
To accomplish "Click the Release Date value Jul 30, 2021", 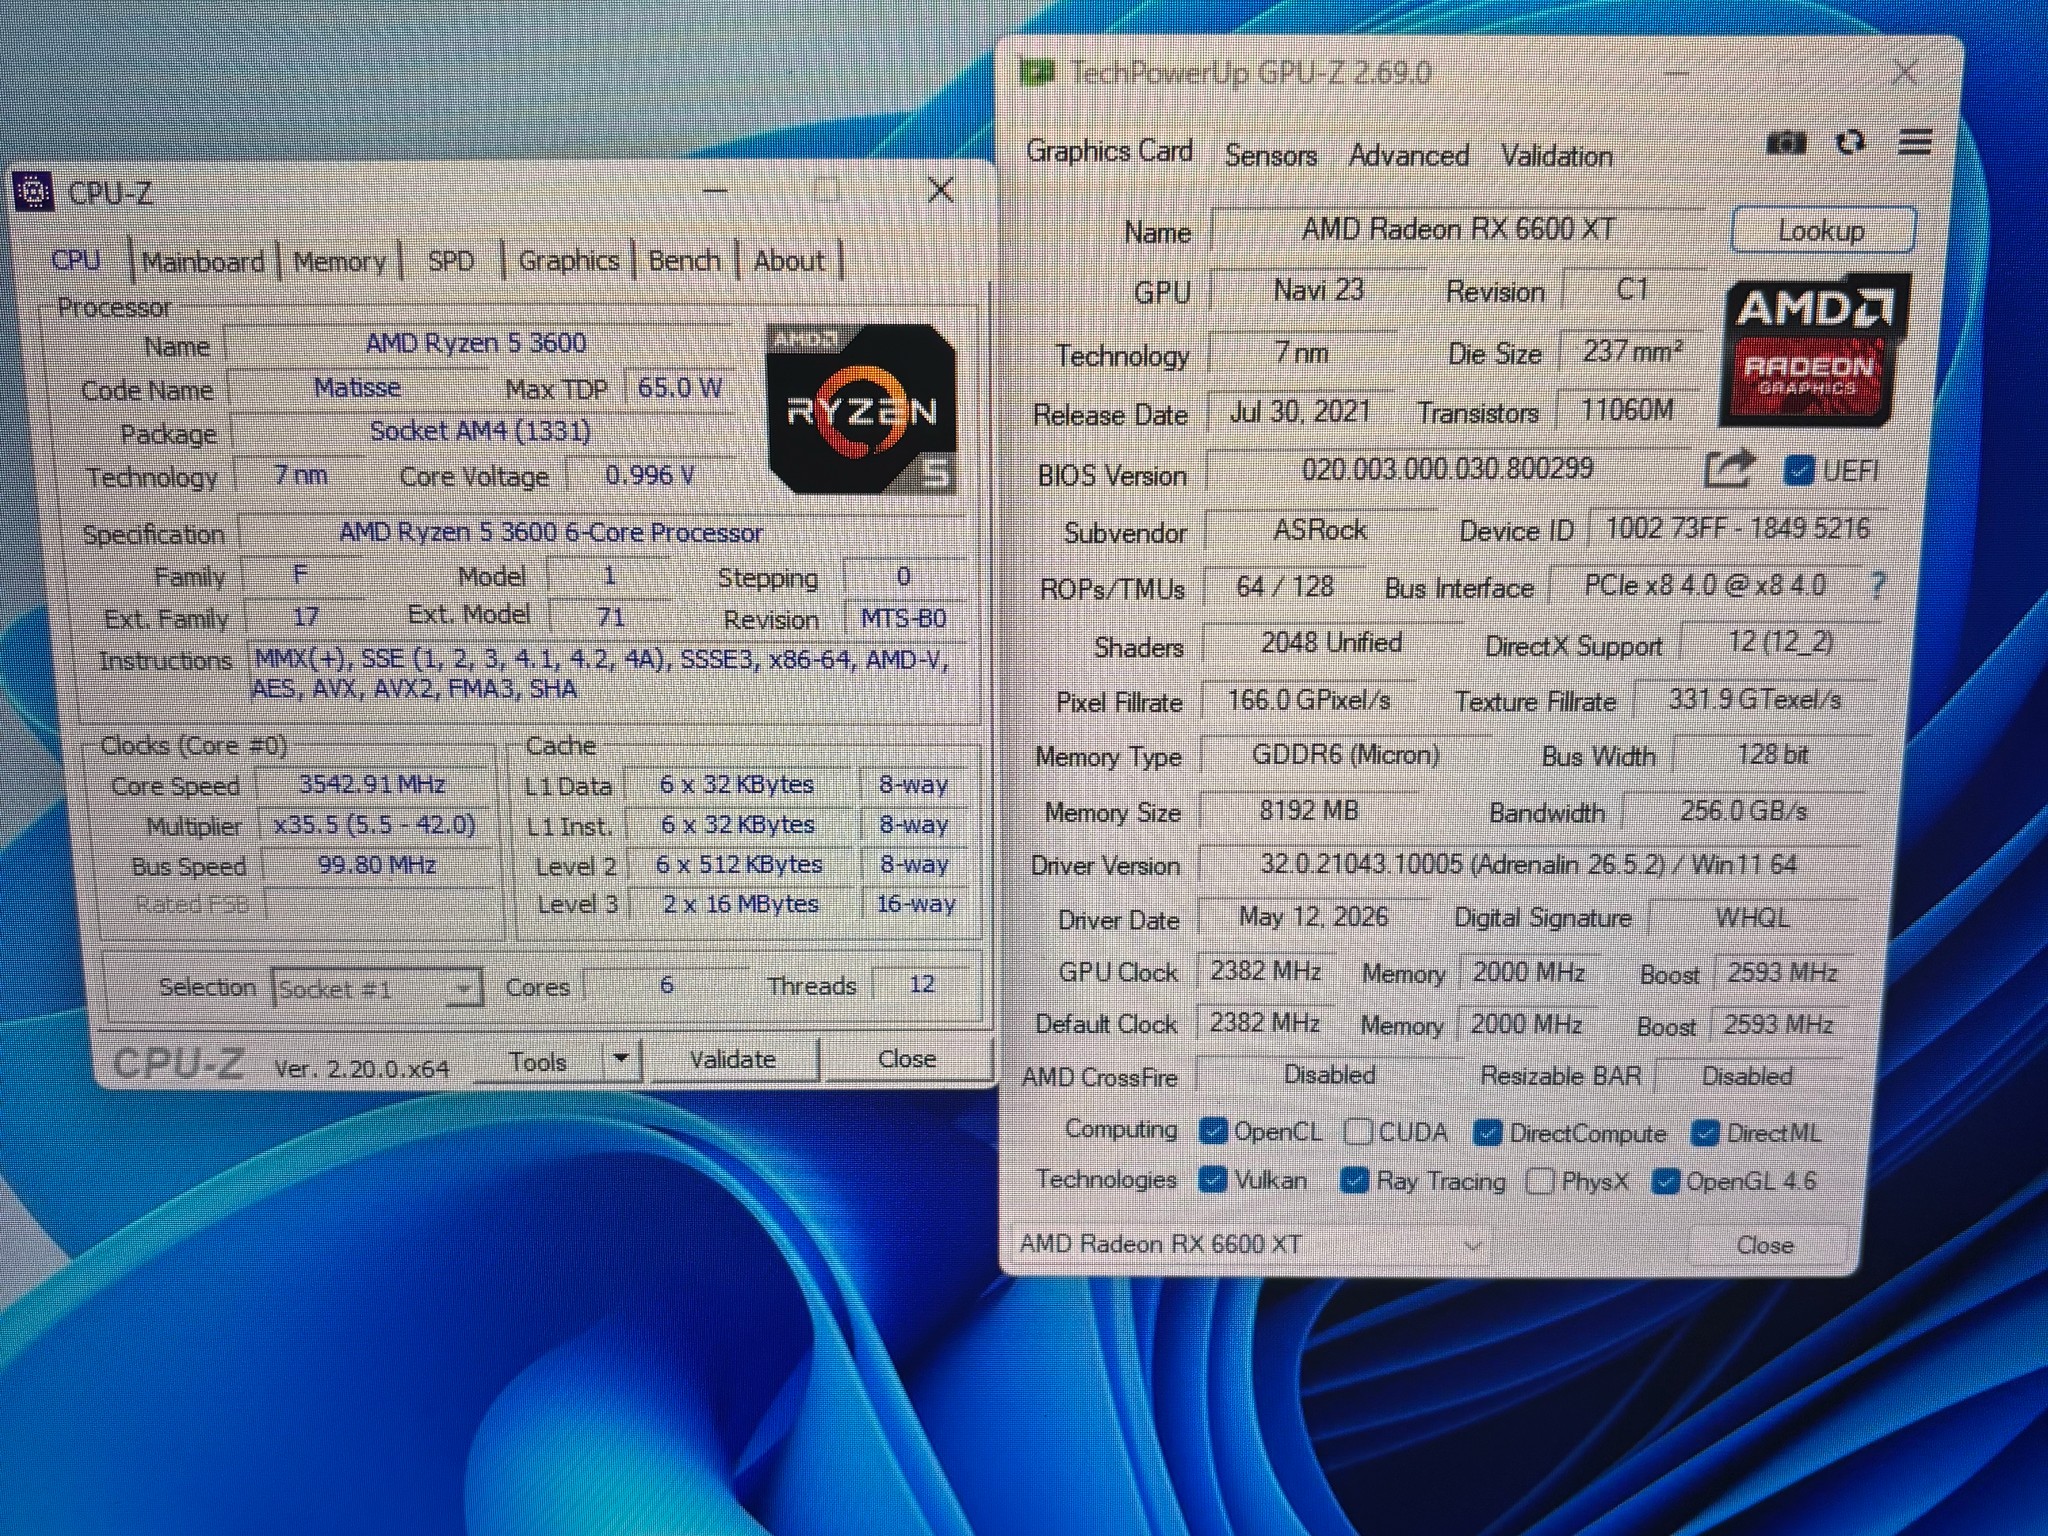I will 1300,411.
